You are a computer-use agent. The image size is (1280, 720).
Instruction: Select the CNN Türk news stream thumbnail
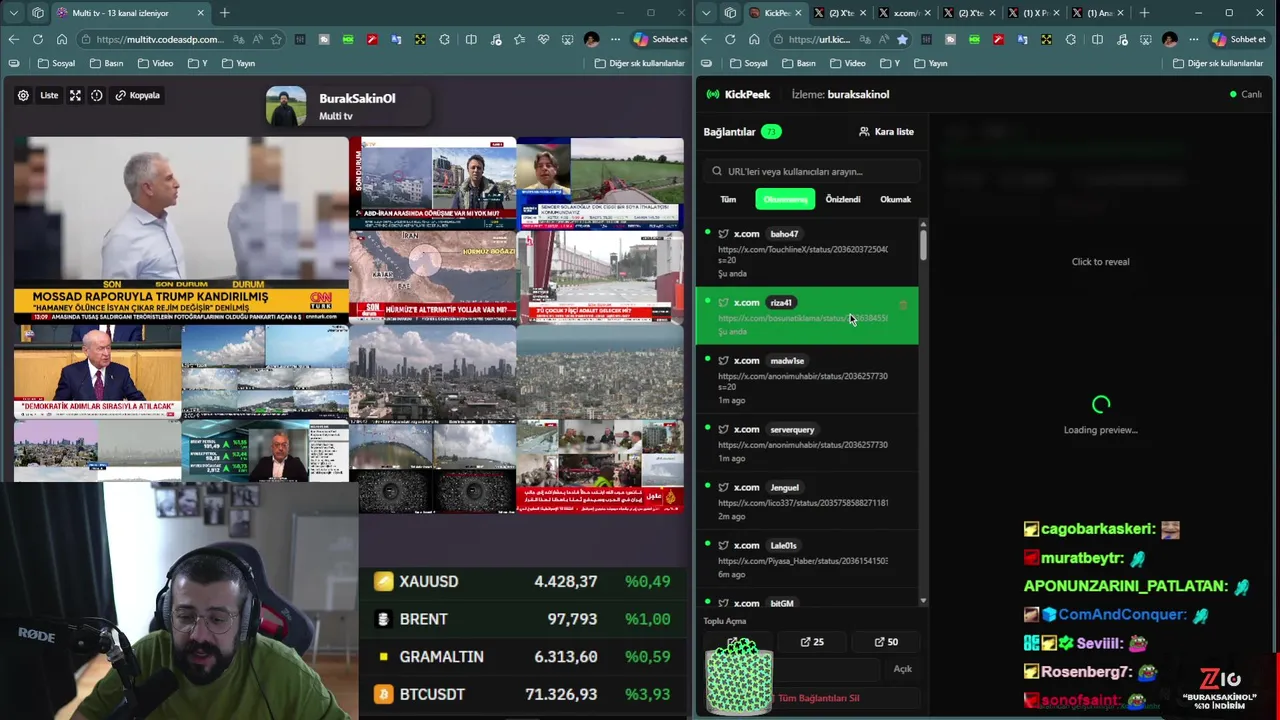tap(181, 230)
